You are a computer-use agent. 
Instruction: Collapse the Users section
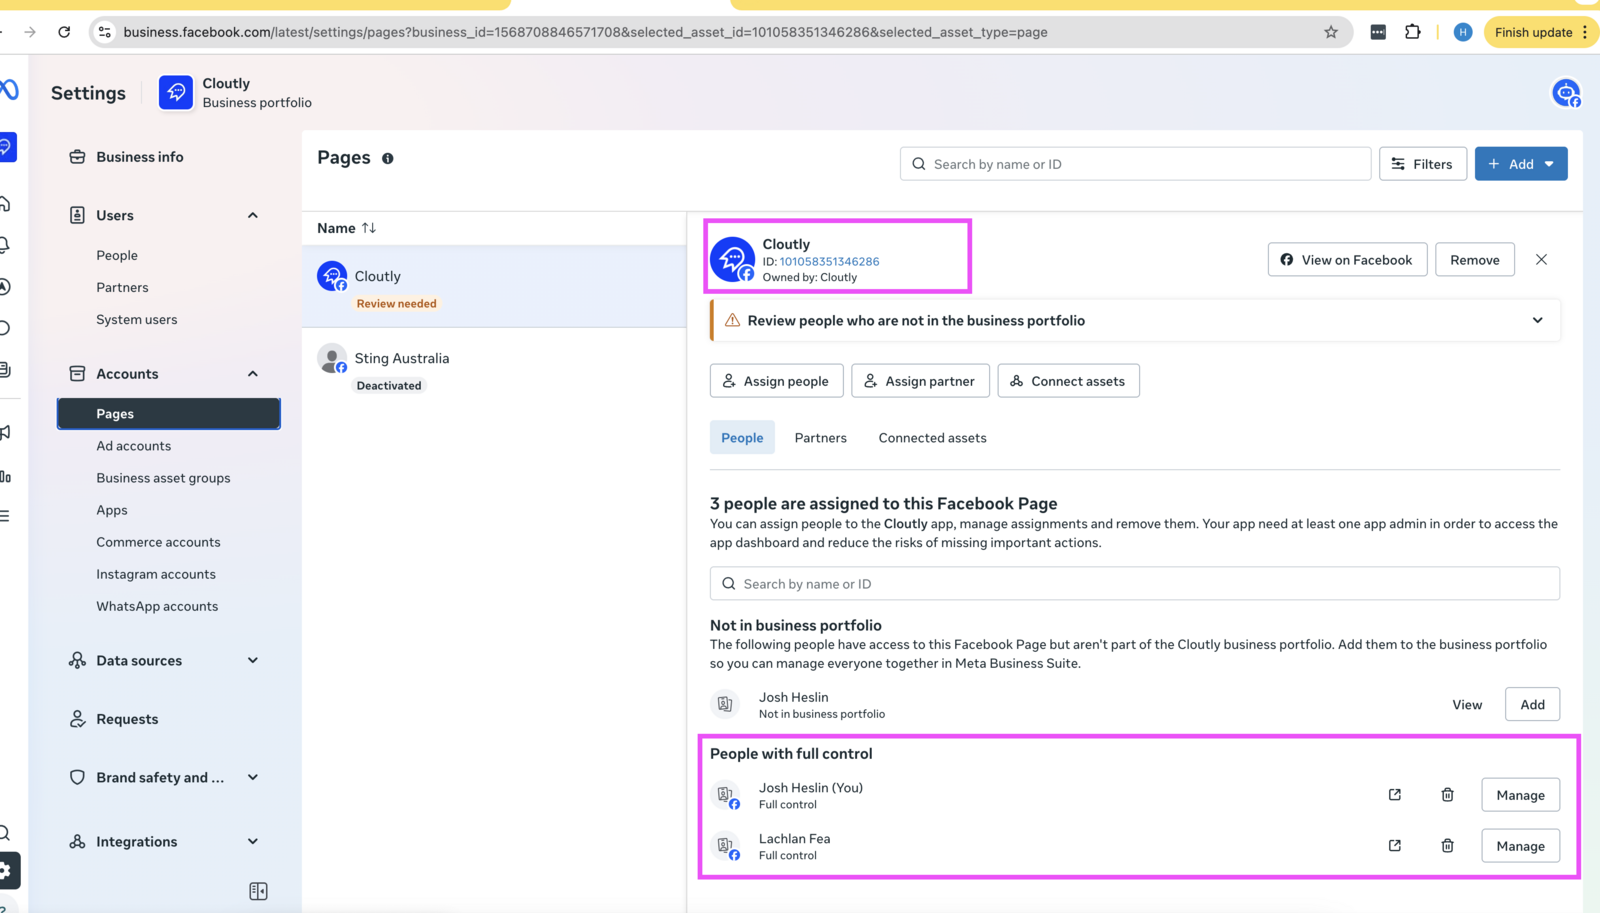tap(253, 215)
